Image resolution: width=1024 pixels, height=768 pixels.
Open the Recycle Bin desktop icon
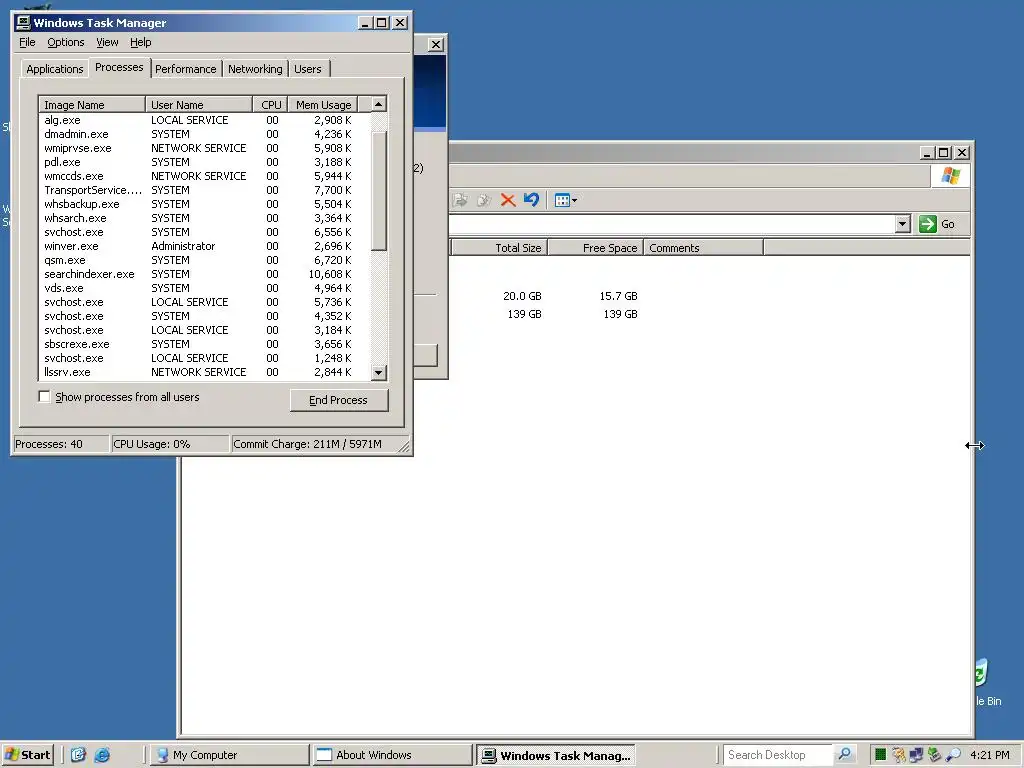pyautogui.click(x=987, y=683)
